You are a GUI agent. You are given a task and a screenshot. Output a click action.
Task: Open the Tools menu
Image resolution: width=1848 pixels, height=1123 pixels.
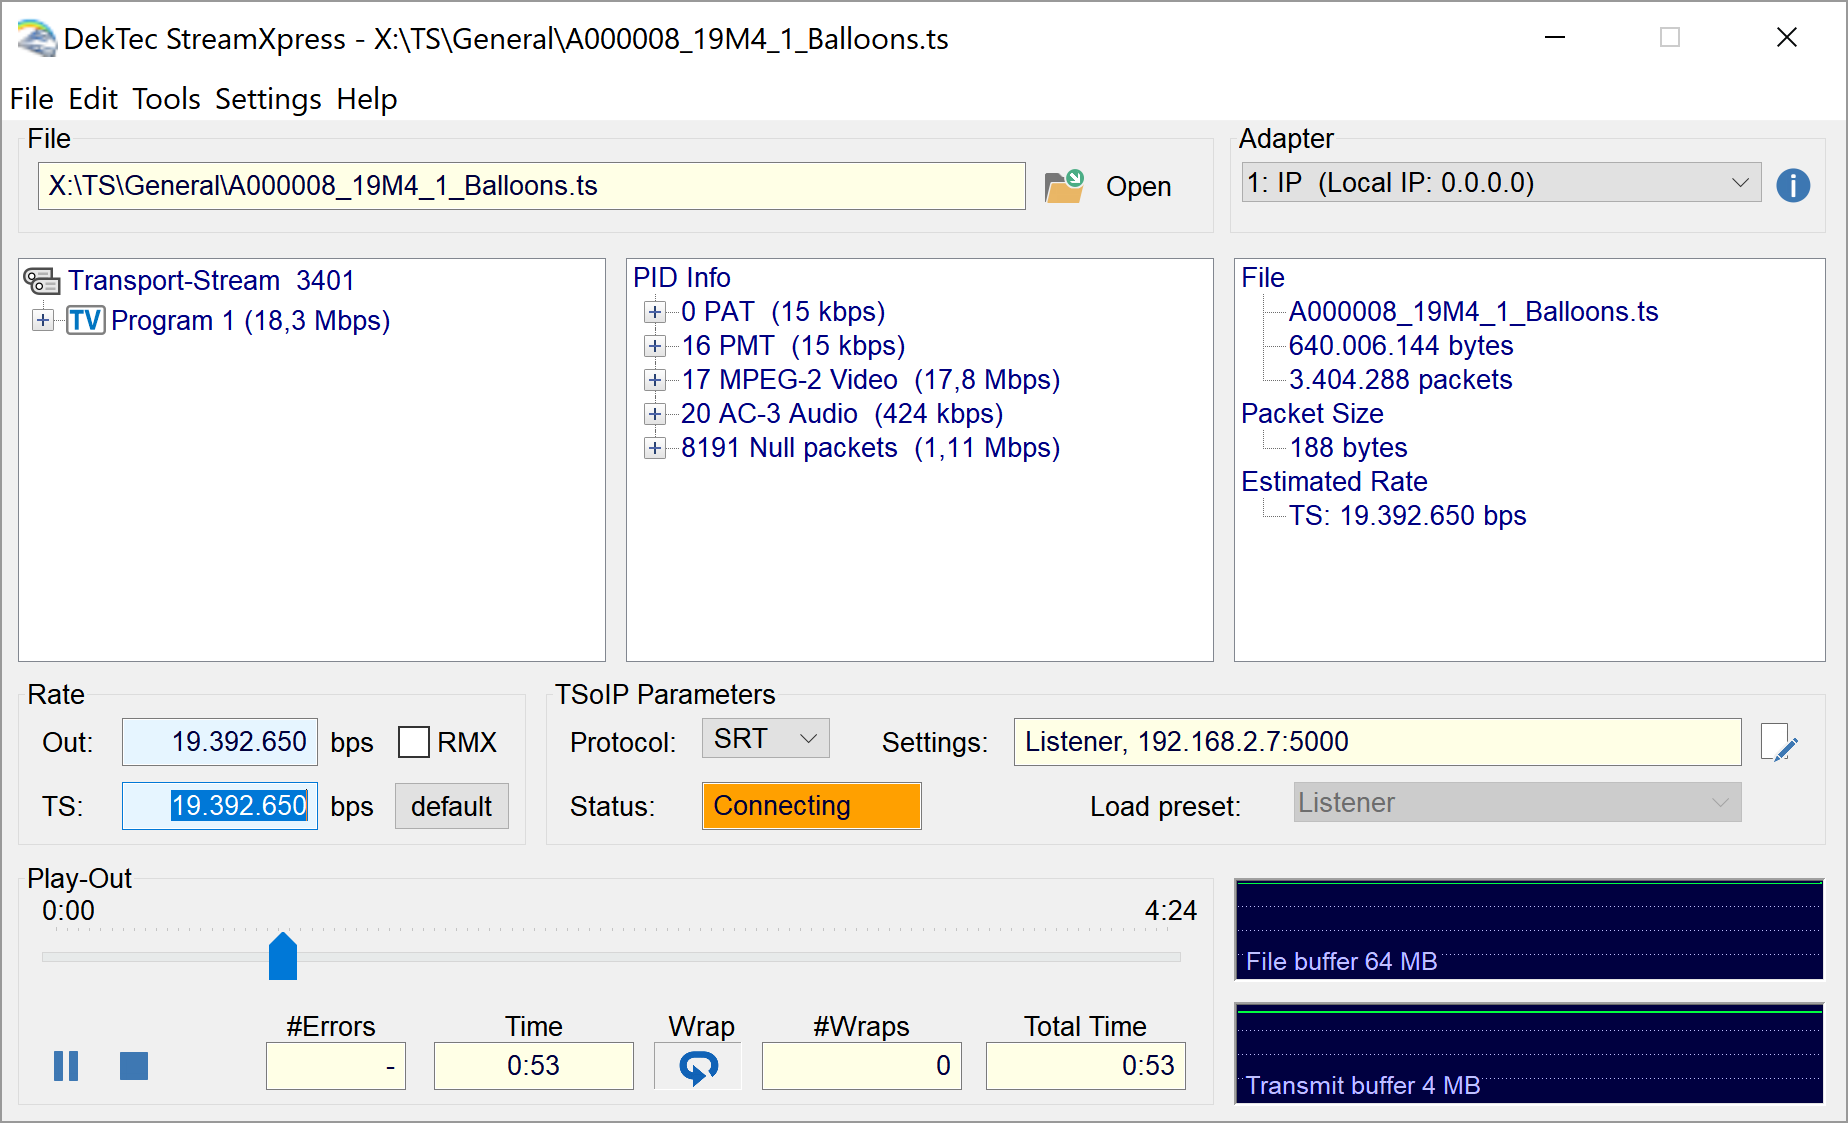point(166,99)
